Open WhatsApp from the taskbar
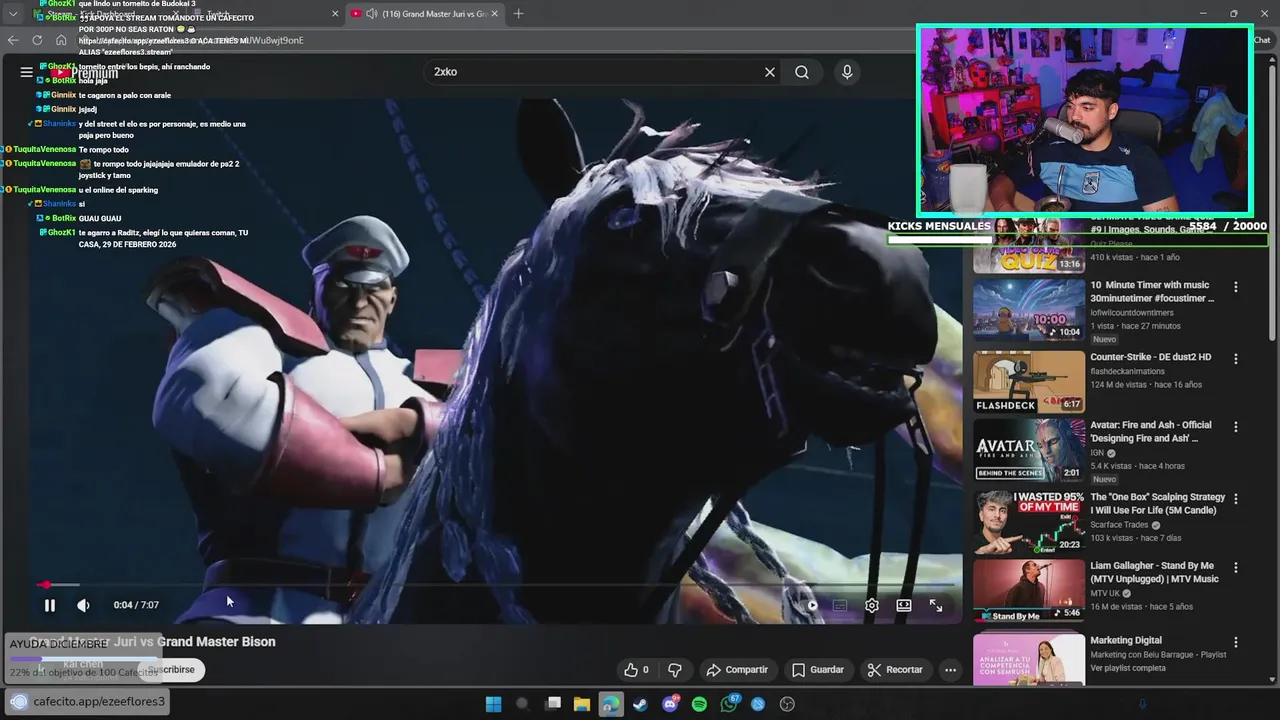This screenshot has height=720, width=1280. tap(729, 704)
